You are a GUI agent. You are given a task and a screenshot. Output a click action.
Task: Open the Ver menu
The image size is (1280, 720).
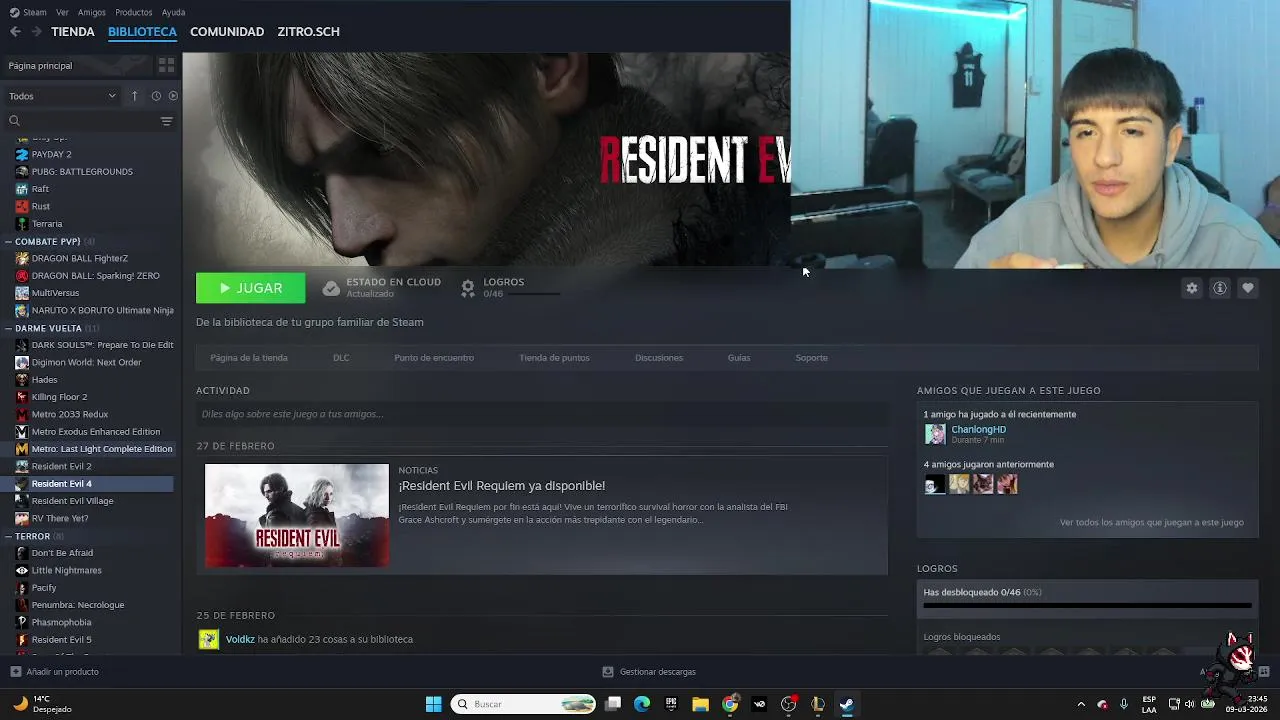coord(62,12)
